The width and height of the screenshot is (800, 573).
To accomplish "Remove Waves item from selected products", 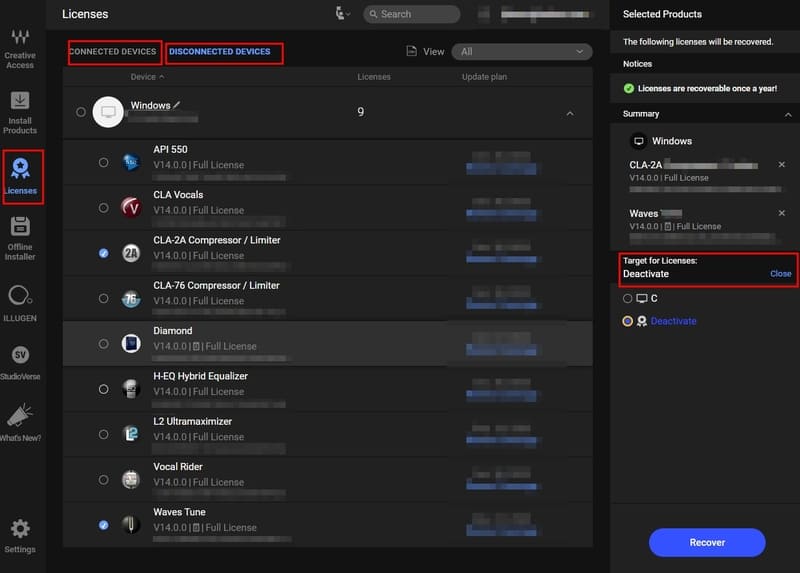I will (781, 213).
